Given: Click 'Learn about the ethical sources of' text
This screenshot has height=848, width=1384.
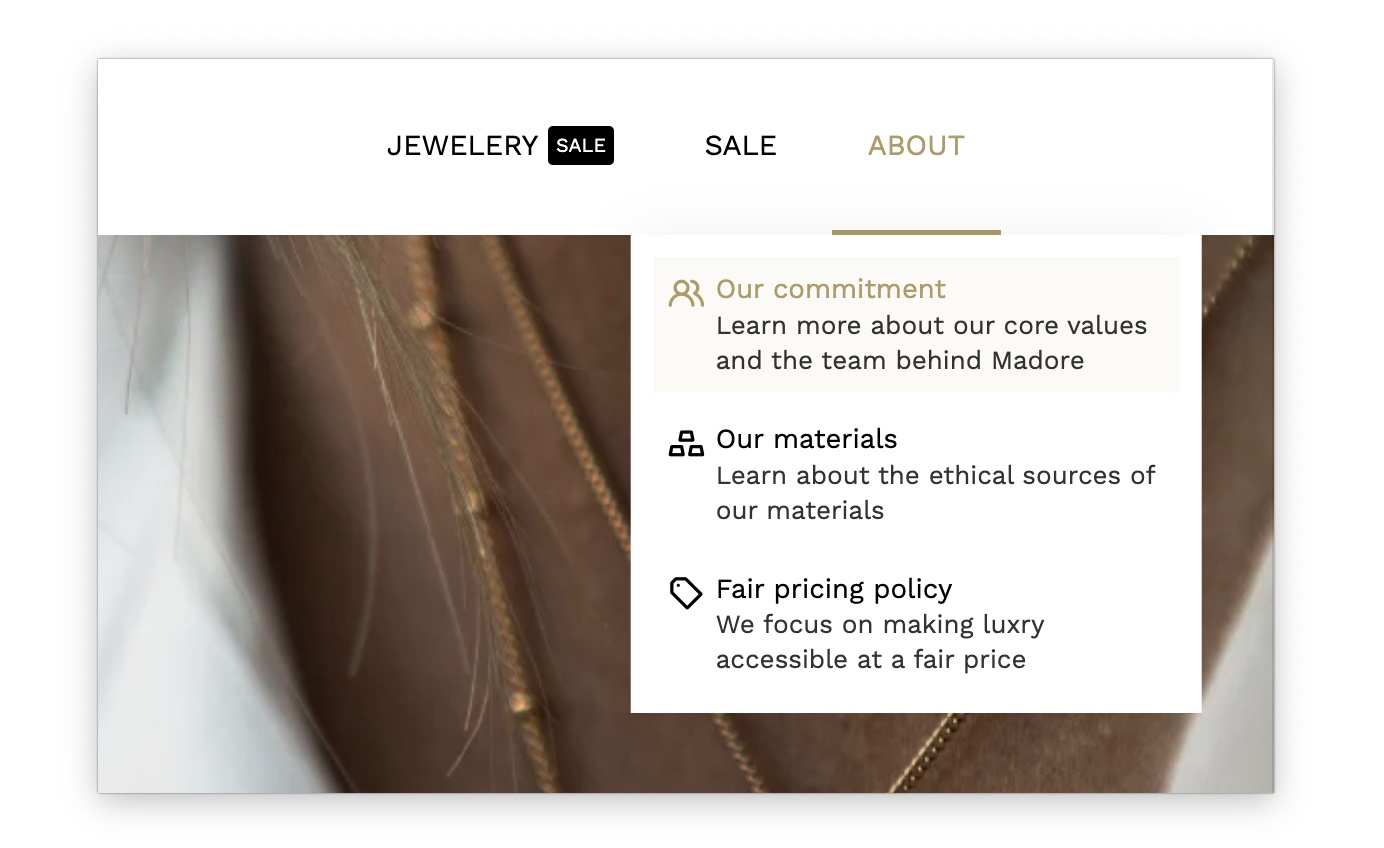Looking at the screenshot, I should (x=935, y=475).
